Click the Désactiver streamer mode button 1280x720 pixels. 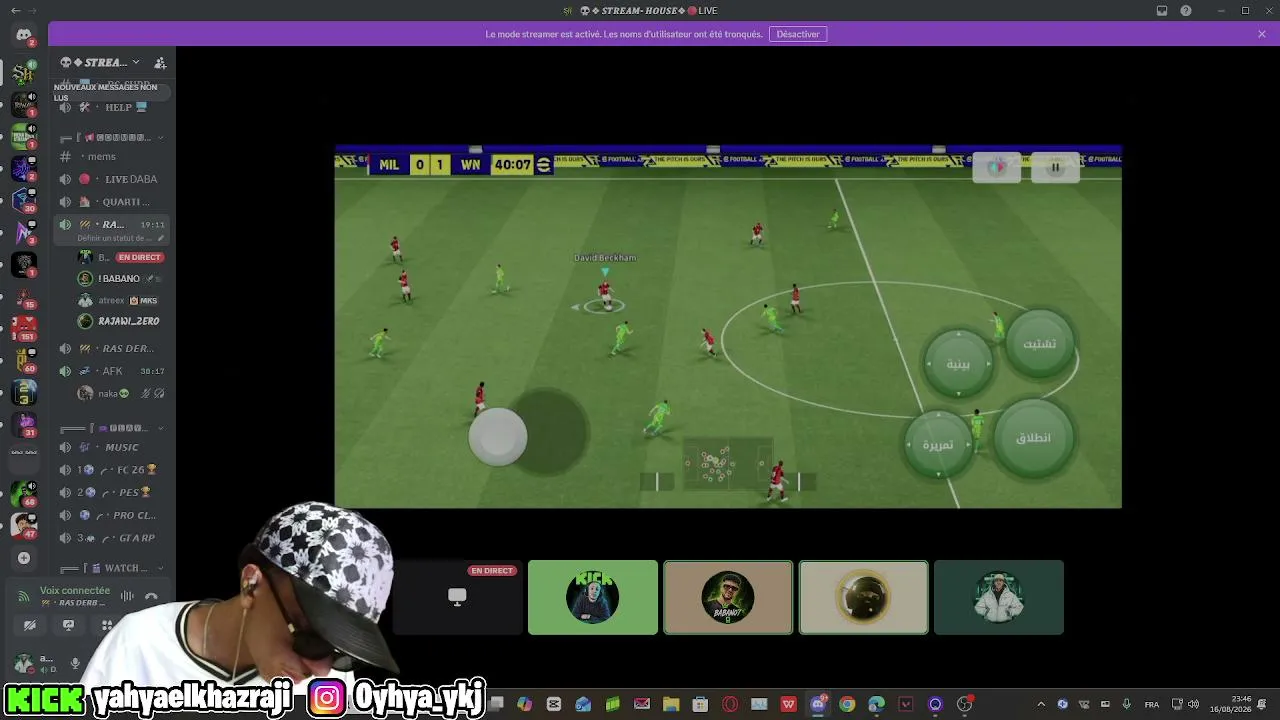pos(798,34)
